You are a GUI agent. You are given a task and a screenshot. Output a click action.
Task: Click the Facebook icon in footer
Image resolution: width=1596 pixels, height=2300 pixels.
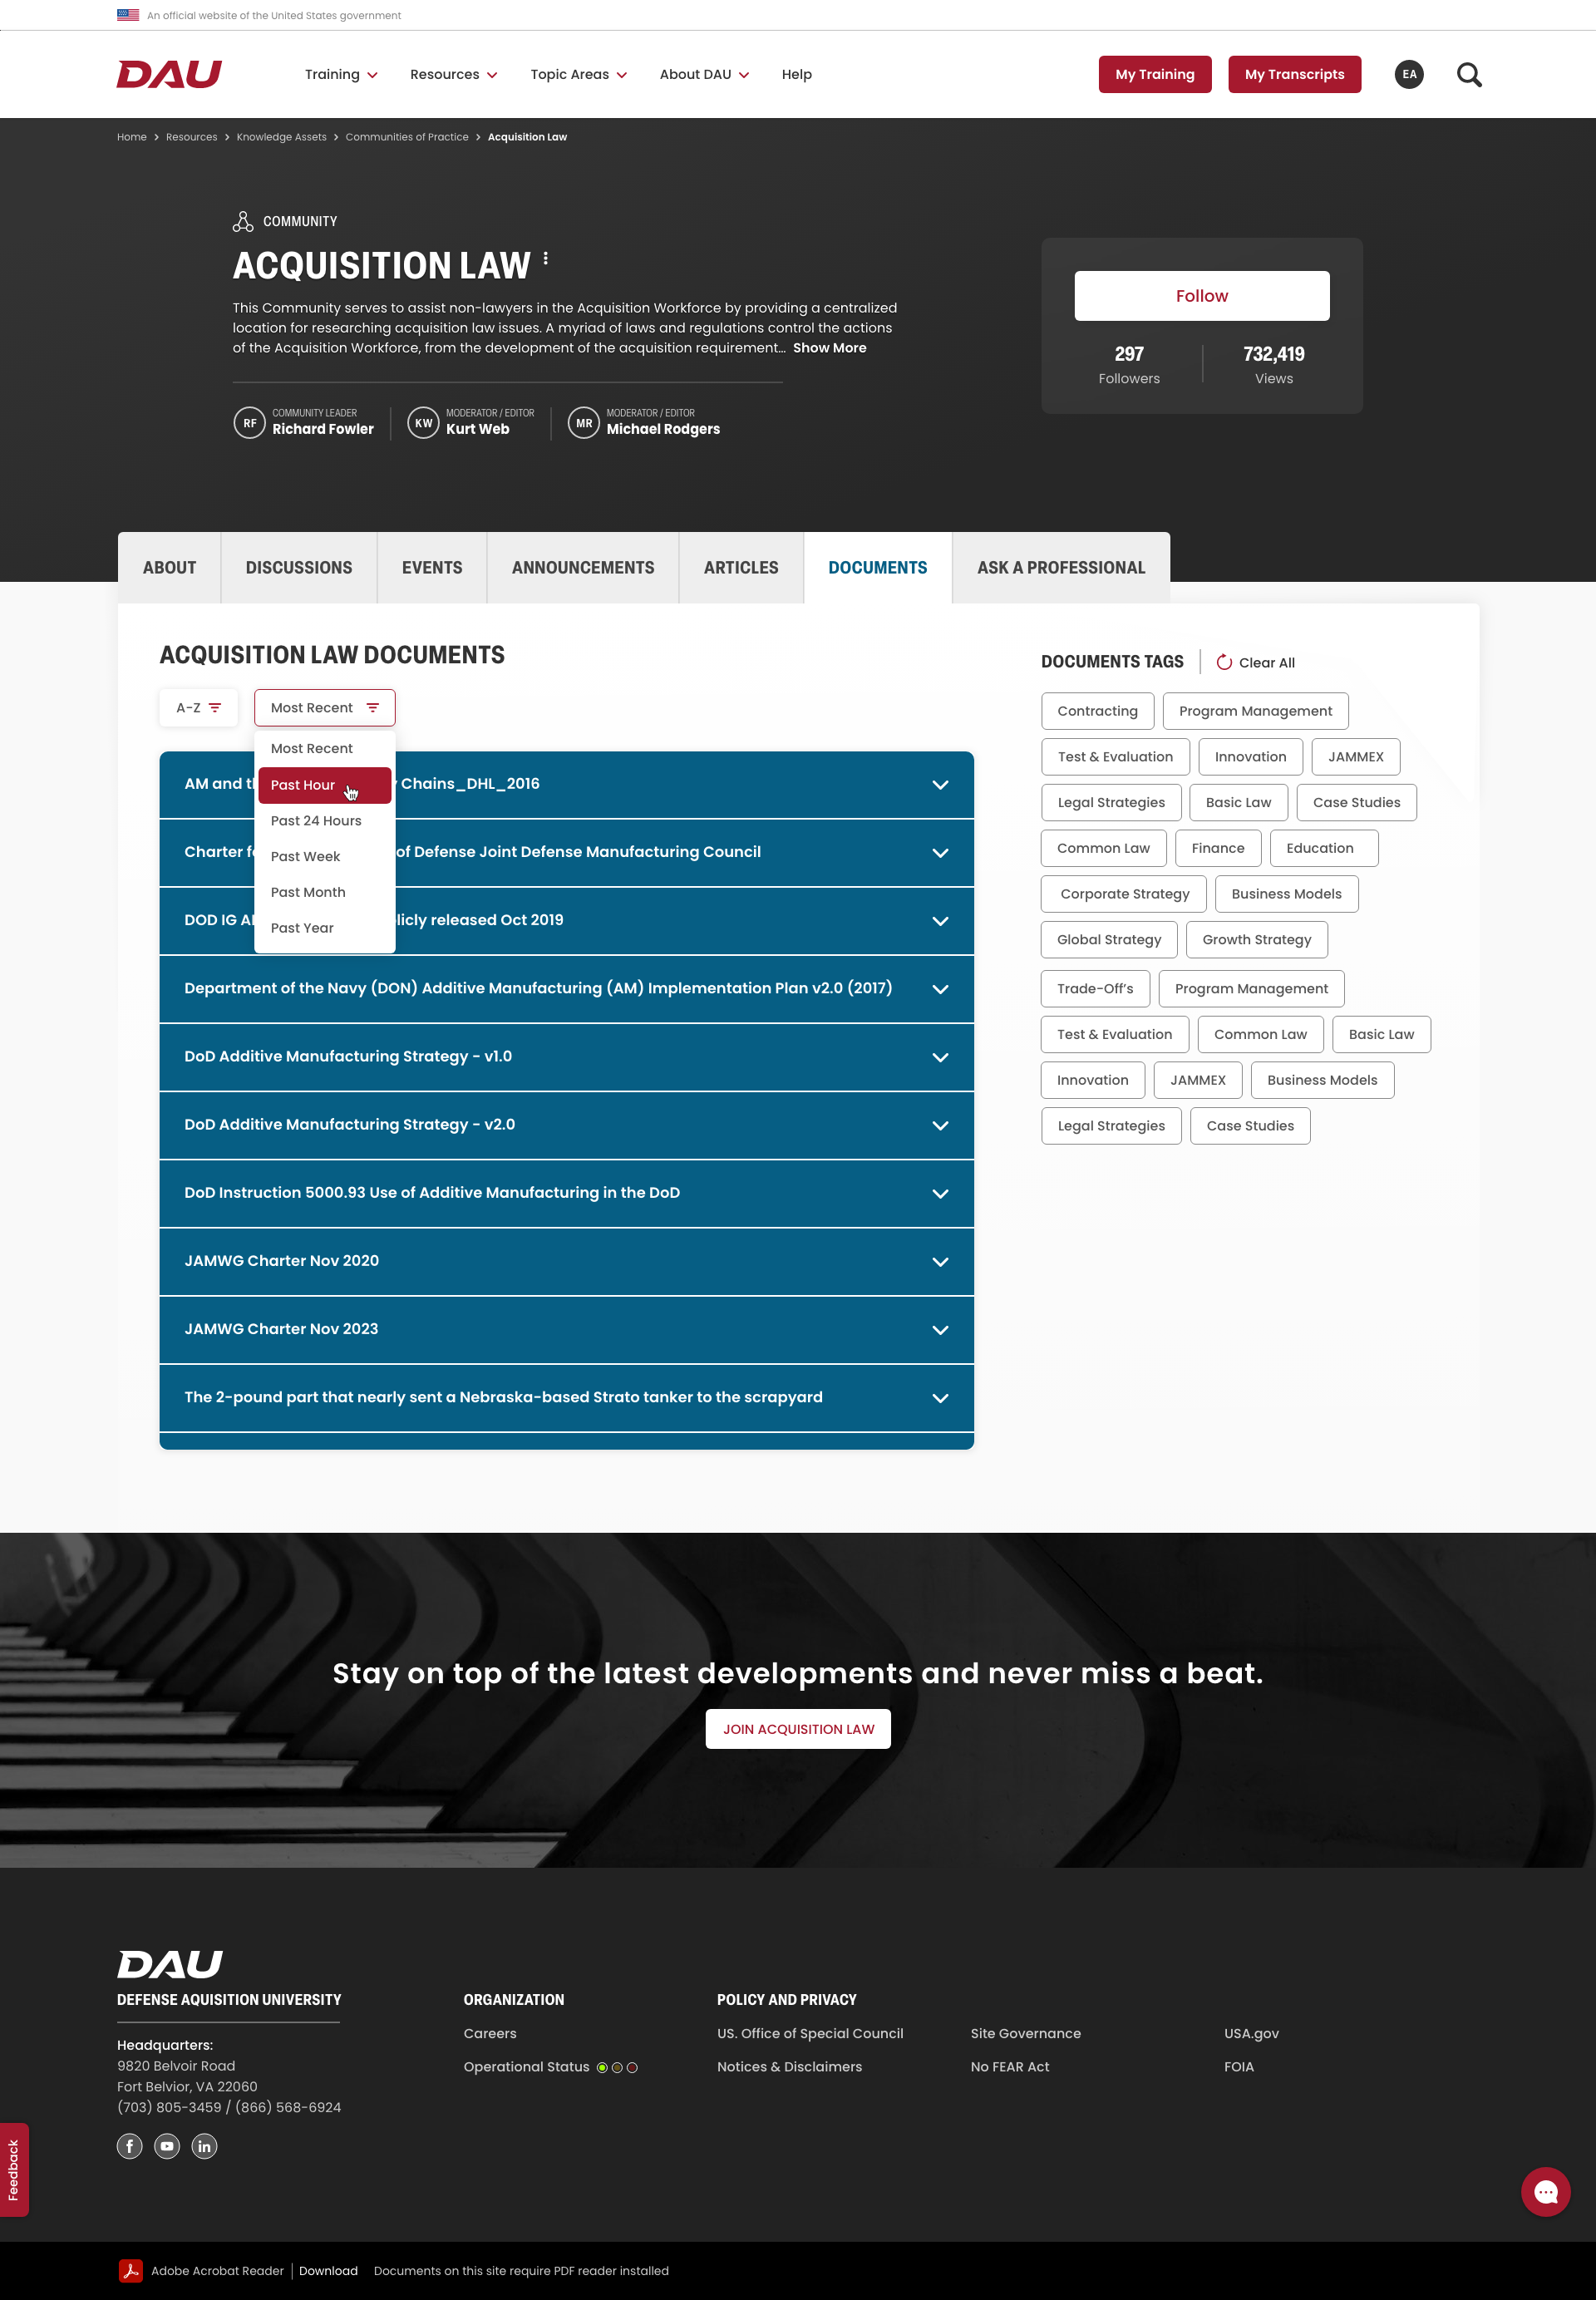(x=129, y=2146)
